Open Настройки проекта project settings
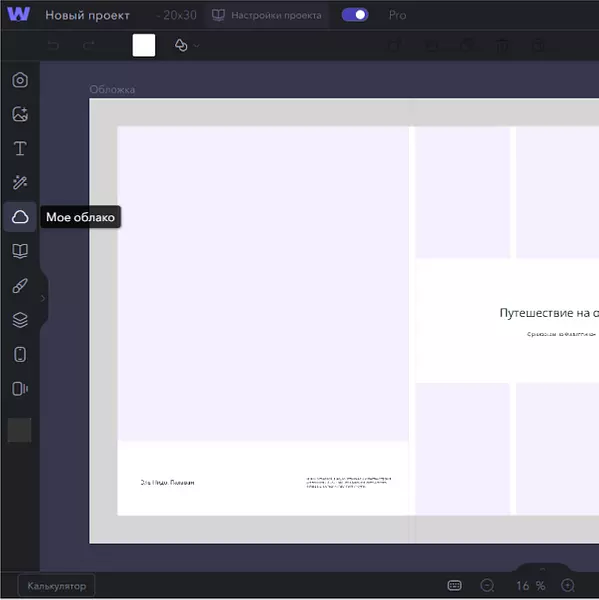The width and height of the screenshot is (599, 600). pos(267,15)
